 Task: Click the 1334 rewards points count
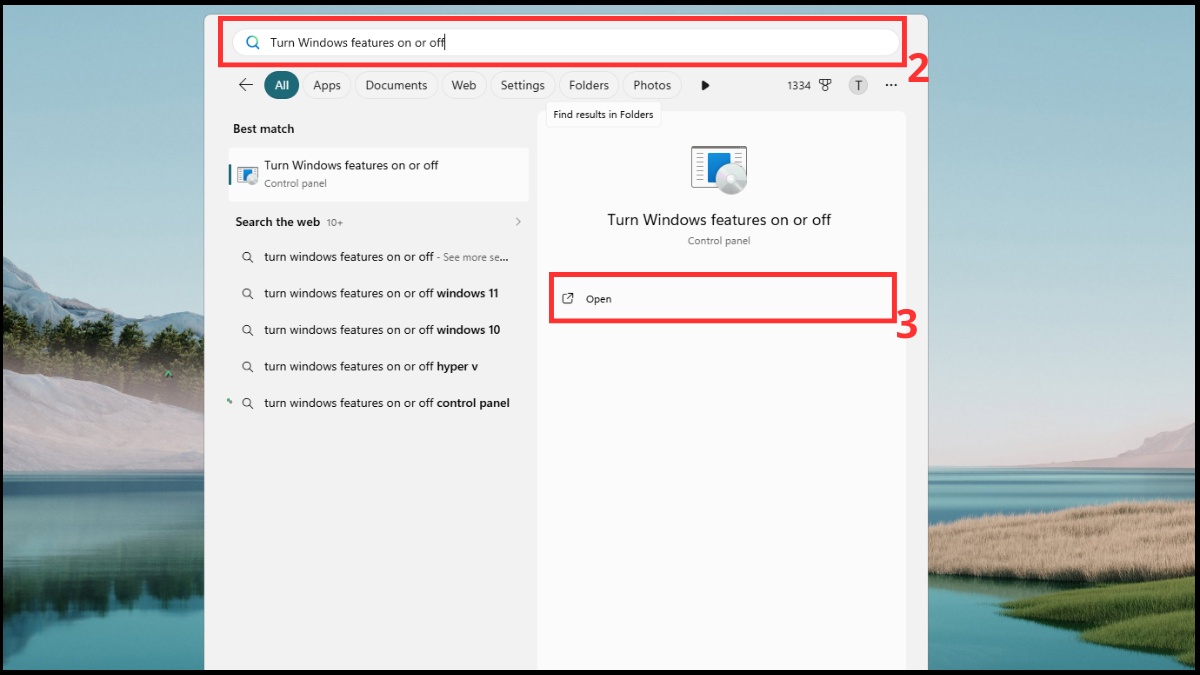pos(798,86)
